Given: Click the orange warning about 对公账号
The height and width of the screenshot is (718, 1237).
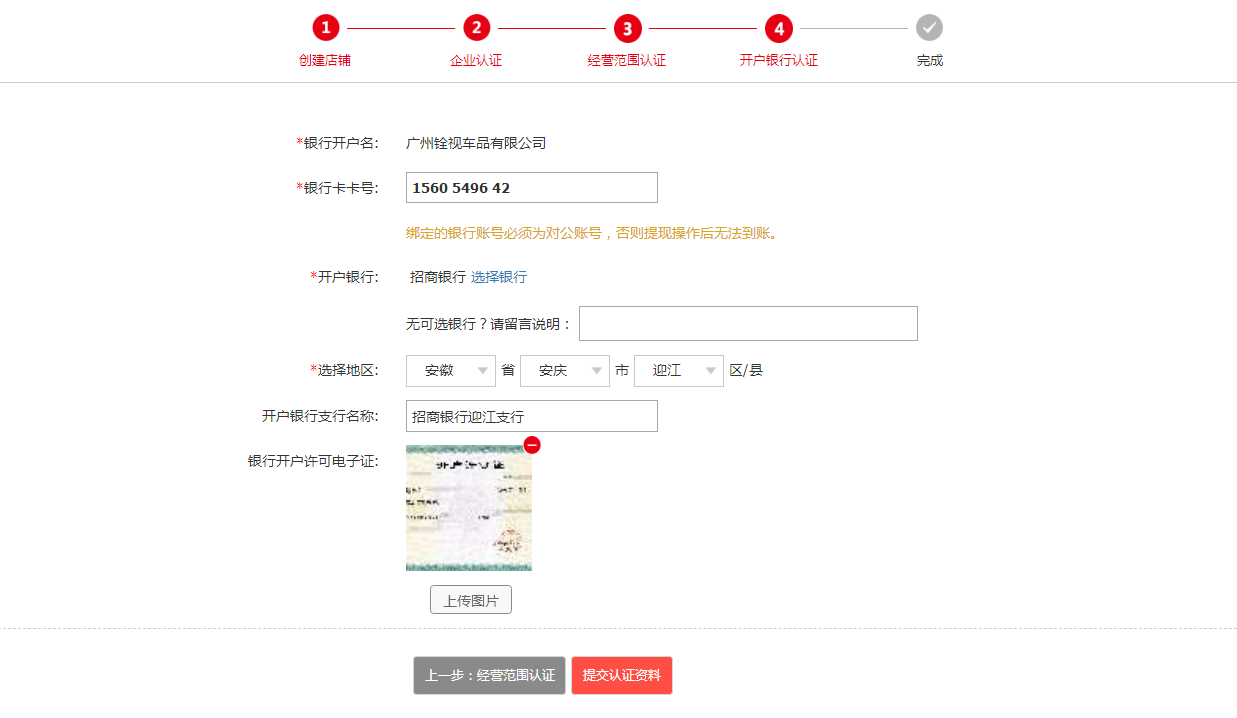Looking at the screenshot, I should pos(592,233).
